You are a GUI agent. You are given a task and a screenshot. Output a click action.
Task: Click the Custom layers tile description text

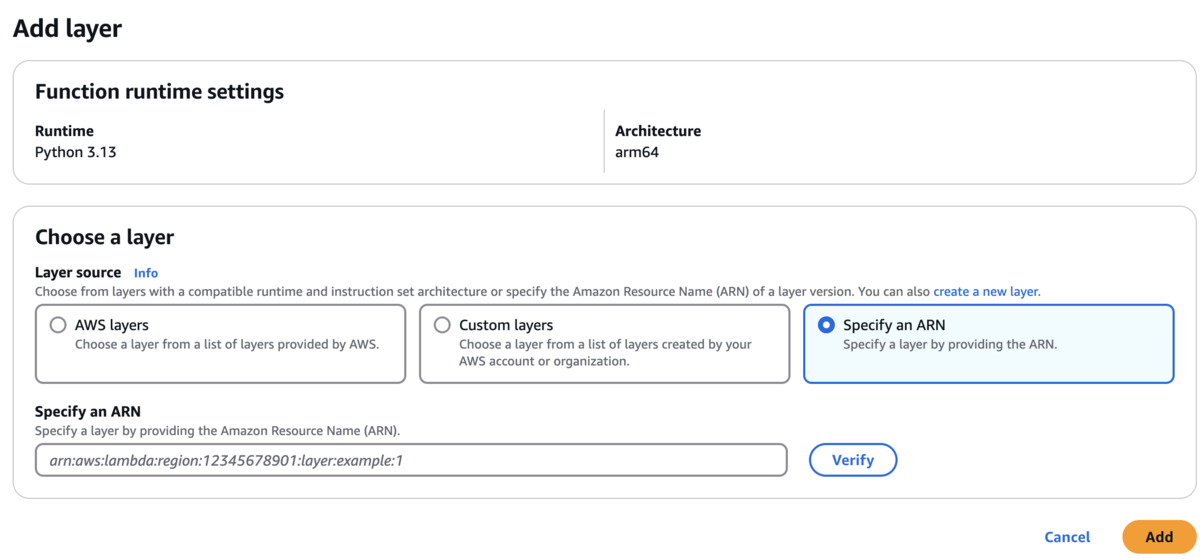pos(605,353)
